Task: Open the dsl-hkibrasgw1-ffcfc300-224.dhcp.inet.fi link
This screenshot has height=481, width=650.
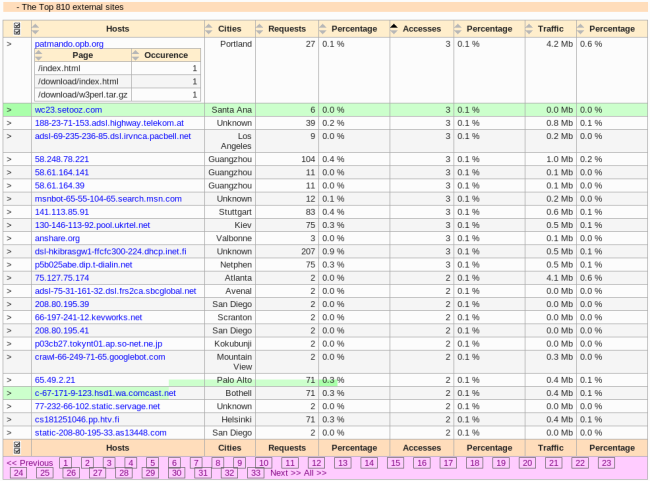Action: pyautogui.click(x=111, y=252)
